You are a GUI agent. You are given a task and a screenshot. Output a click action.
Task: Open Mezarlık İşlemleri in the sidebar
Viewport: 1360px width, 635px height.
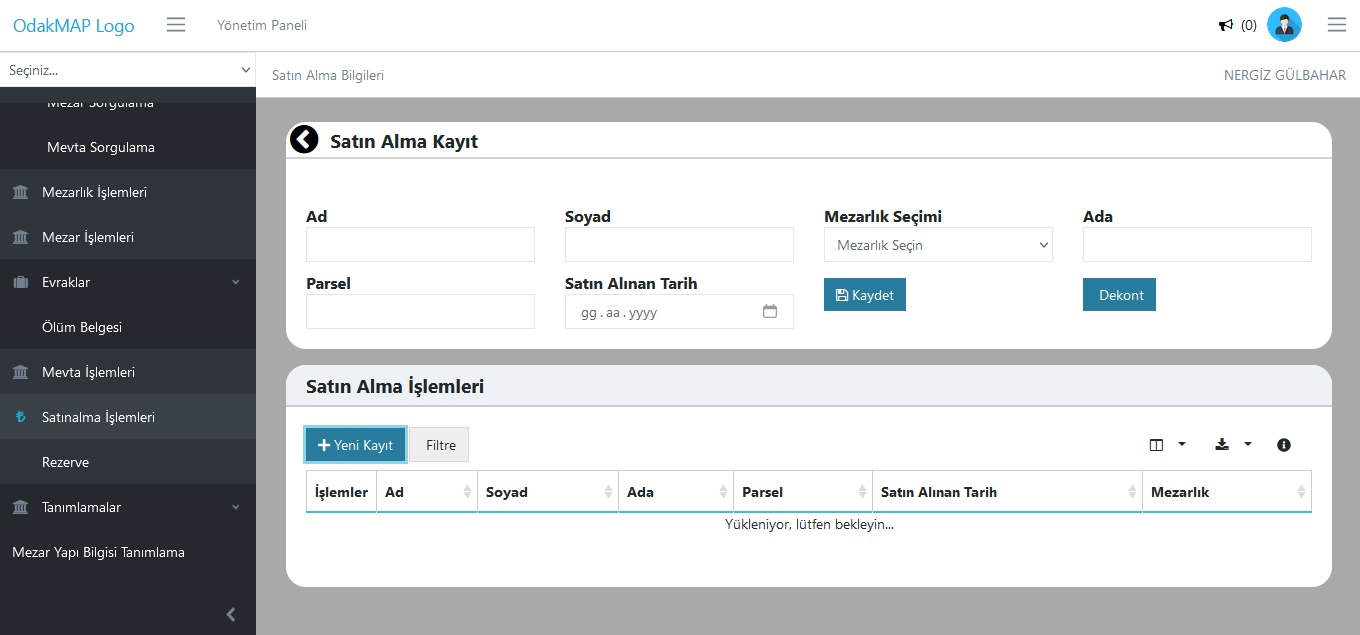94,192
